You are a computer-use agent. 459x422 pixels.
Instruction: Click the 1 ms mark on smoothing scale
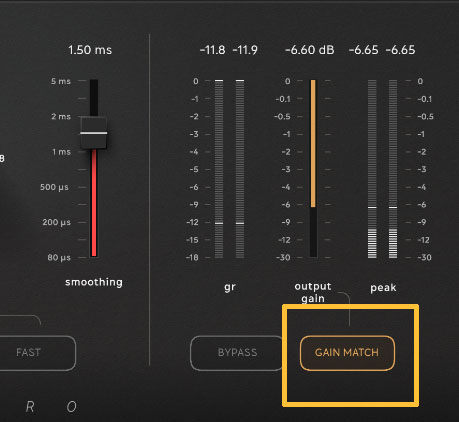[61, 152]
